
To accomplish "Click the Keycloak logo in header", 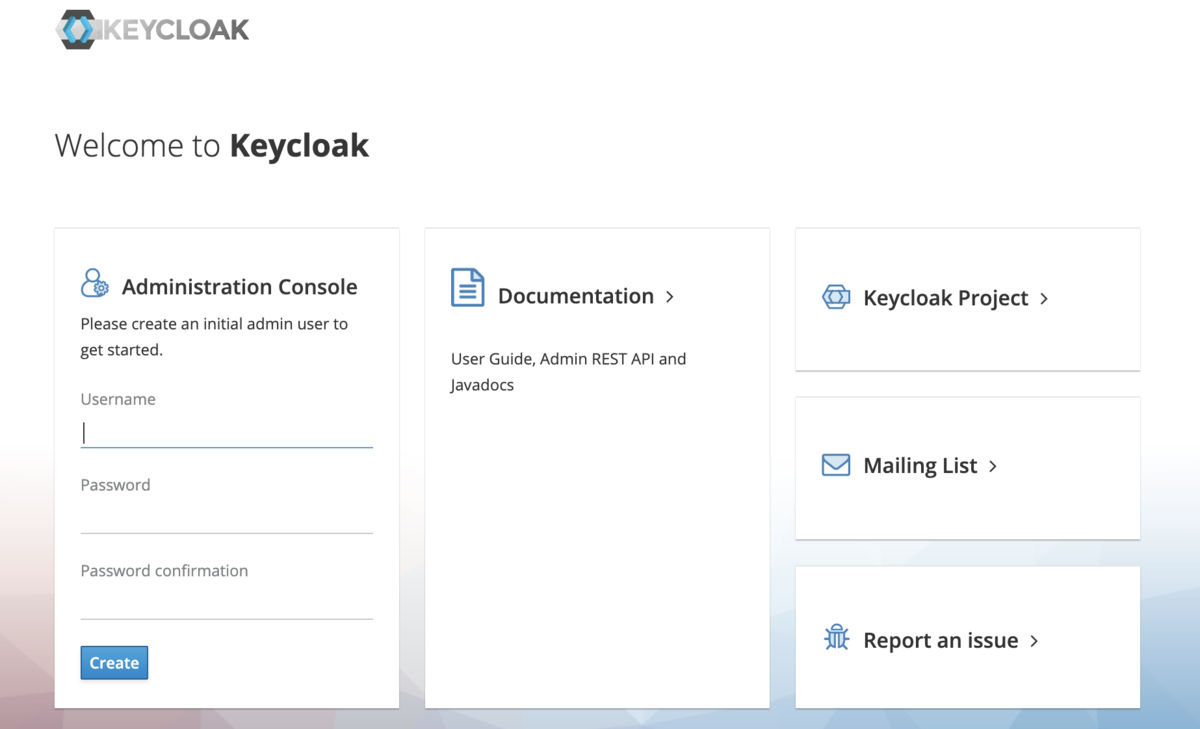I will tap(153, 29).
